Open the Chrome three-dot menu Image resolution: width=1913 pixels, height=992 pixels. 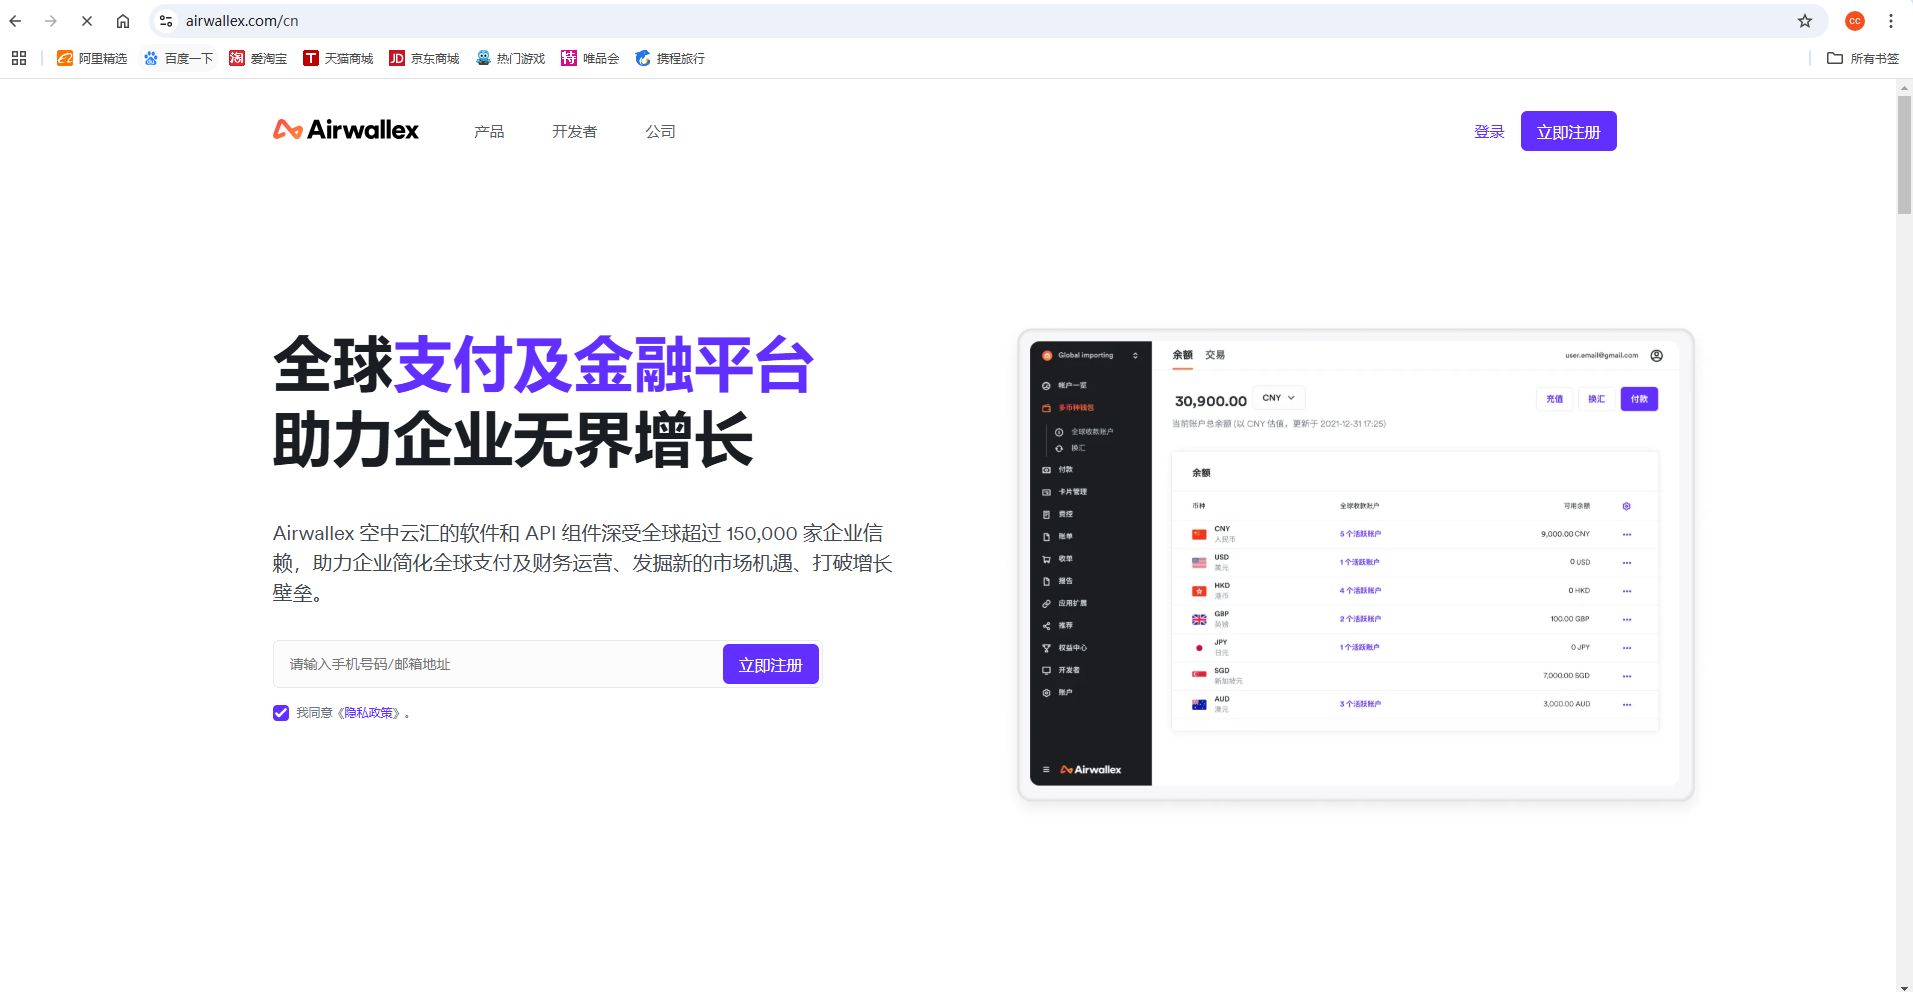coord(1891,20)
